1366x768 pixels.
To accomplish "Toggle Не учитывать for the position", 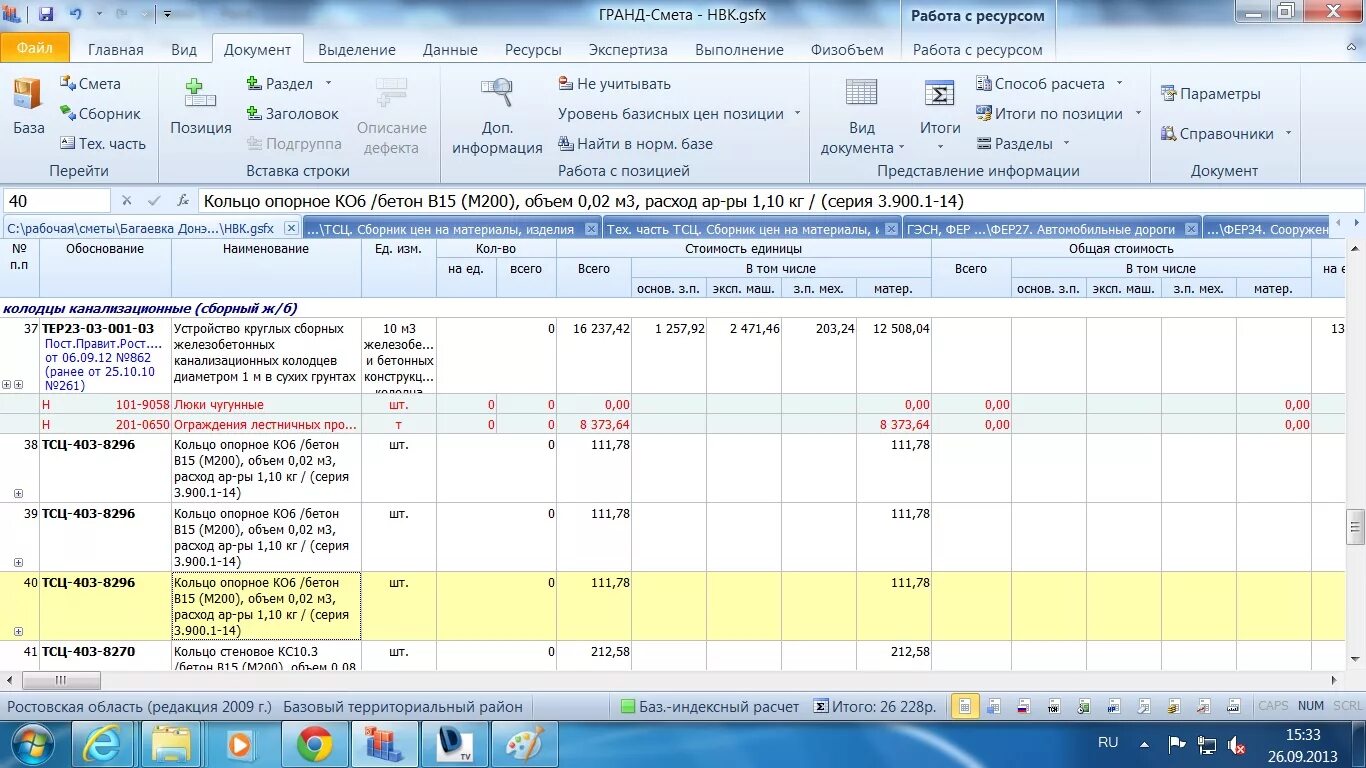I will (x=614, y=84).
